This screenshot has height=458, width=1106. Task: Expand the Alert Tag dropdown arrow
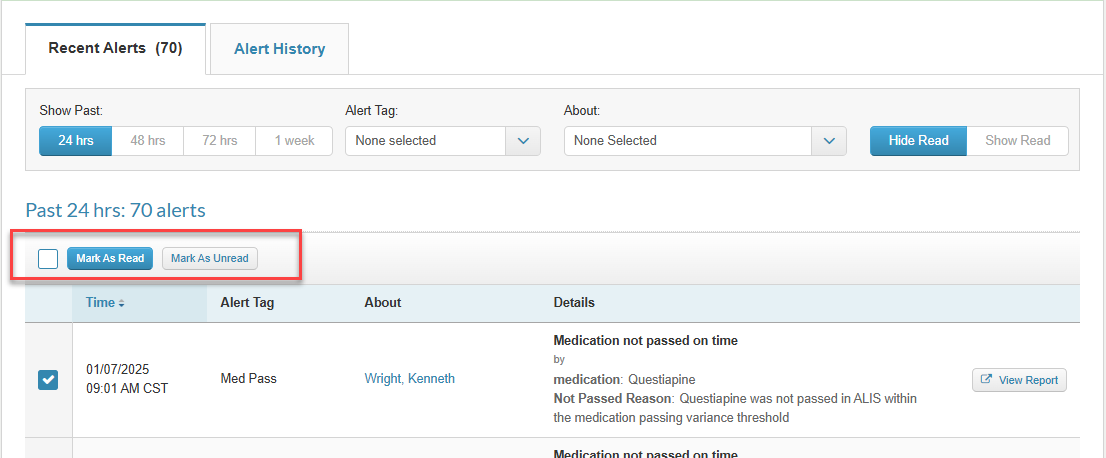(x=523, y=140)
